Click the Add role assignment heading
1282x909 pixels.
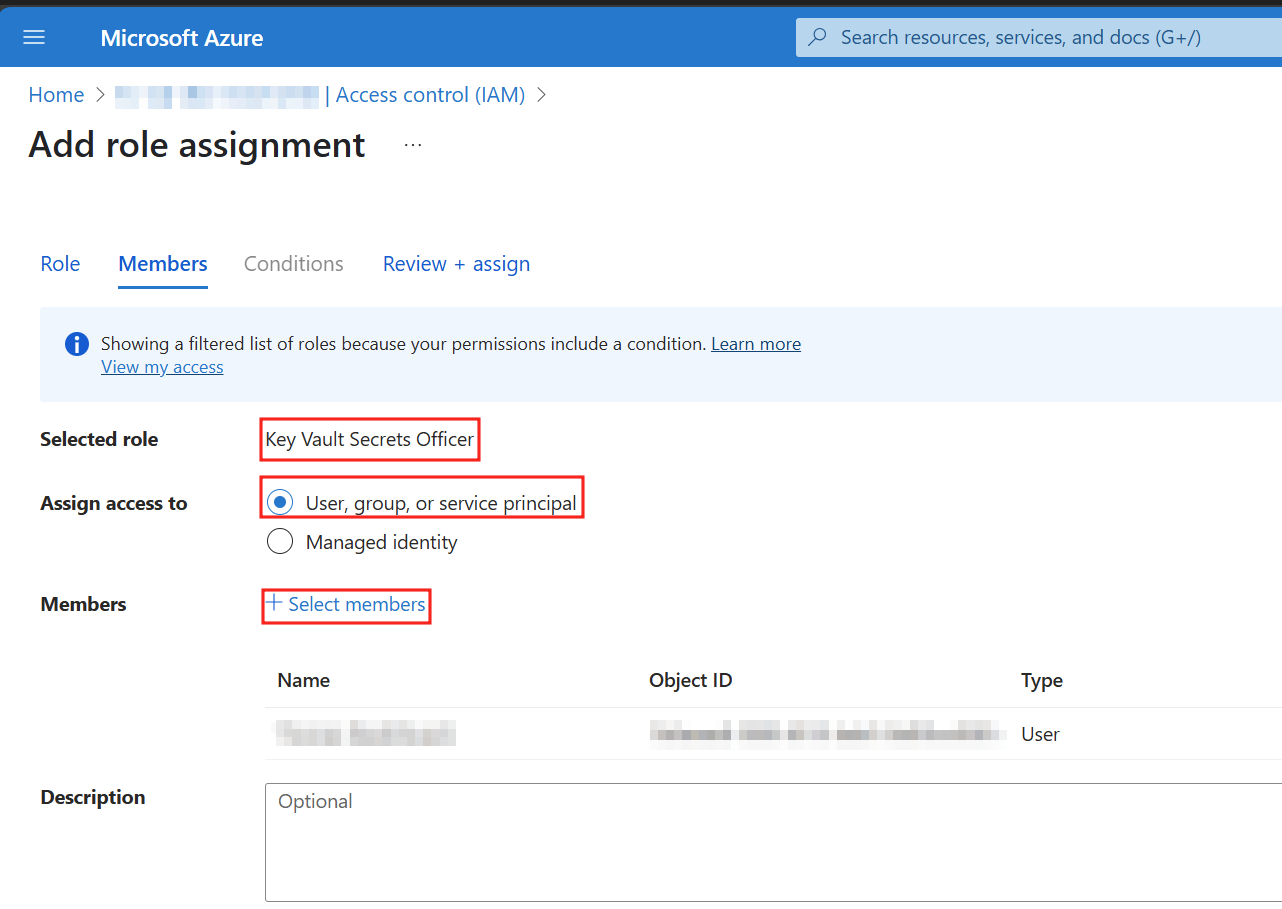coord(197,145)
